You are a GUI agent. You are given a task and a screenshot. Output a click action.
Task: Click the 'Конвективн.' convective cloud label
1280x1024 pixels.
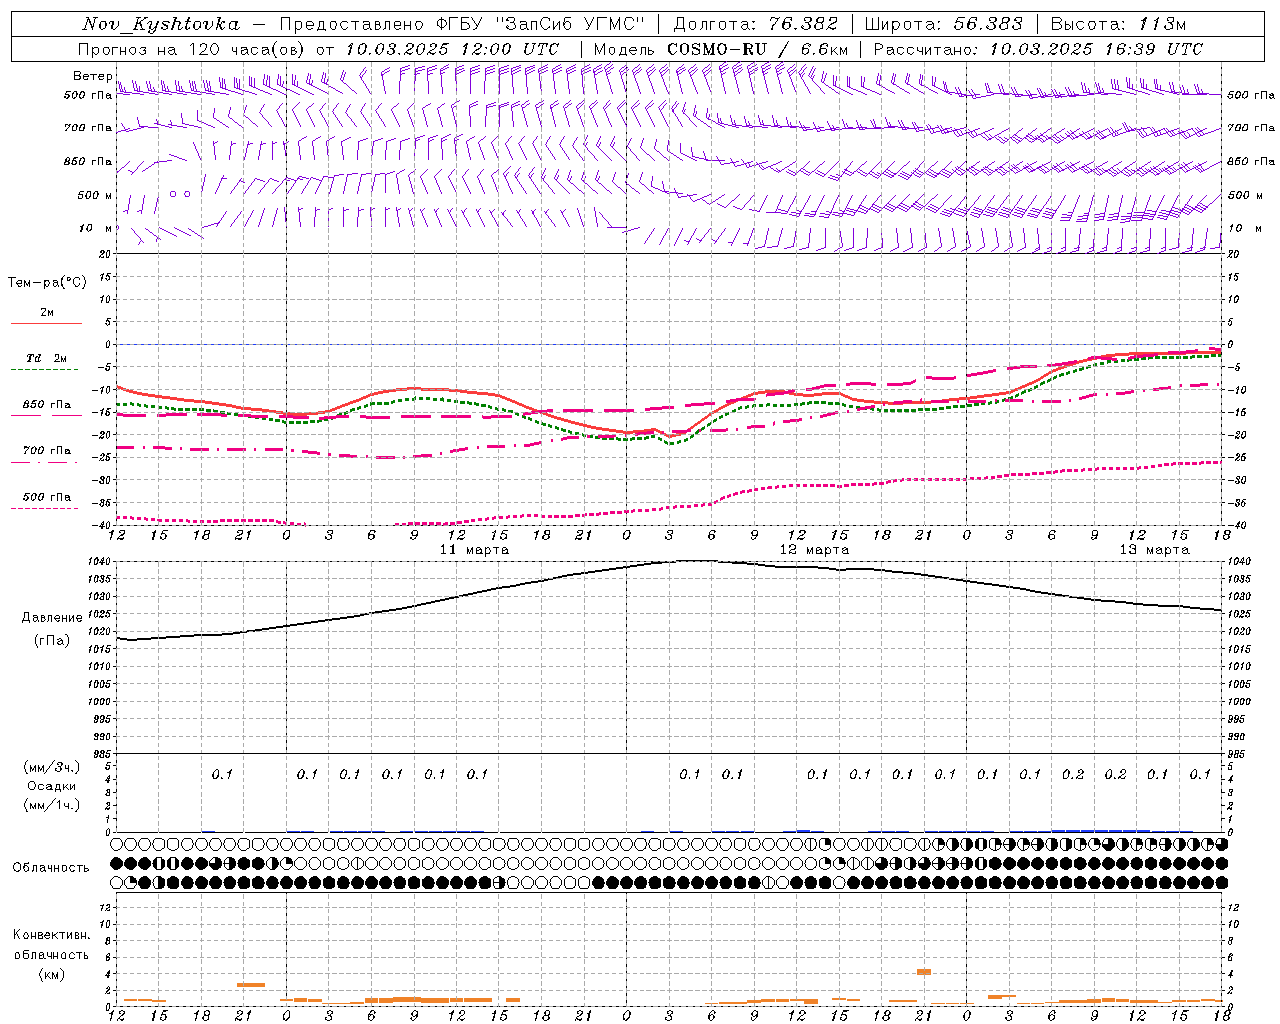pyautogui.click(x=51, y=935)
